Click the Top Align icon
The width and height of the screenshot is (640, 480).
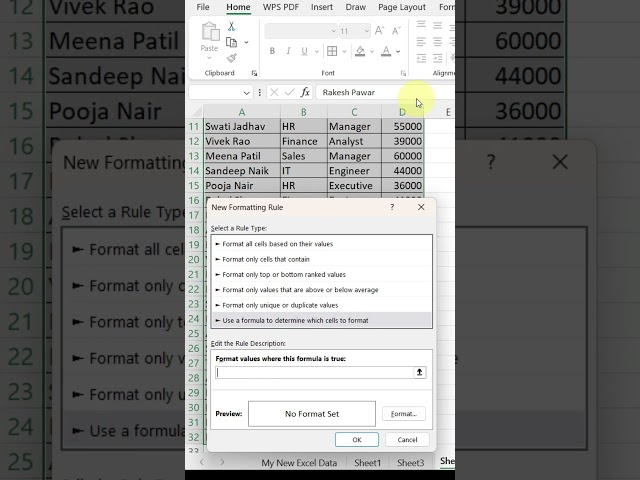pos(421,25)
